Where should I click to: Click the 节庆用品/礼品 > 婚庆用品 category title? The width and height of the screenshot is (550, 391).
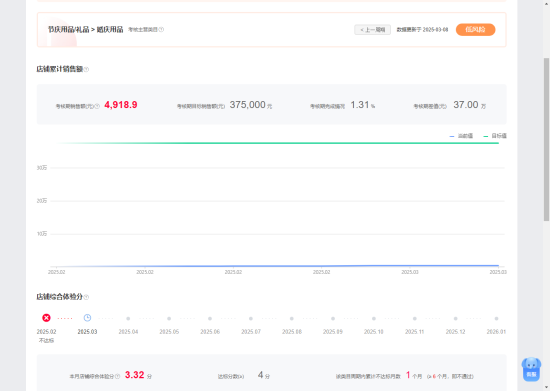(86, 29)
